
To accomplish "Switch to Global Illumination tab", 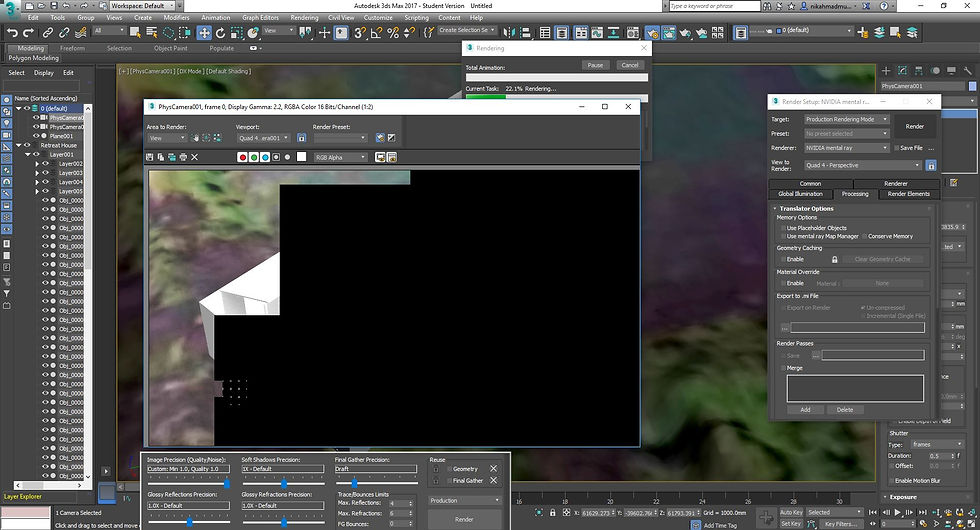I will (x=801, y=194).
